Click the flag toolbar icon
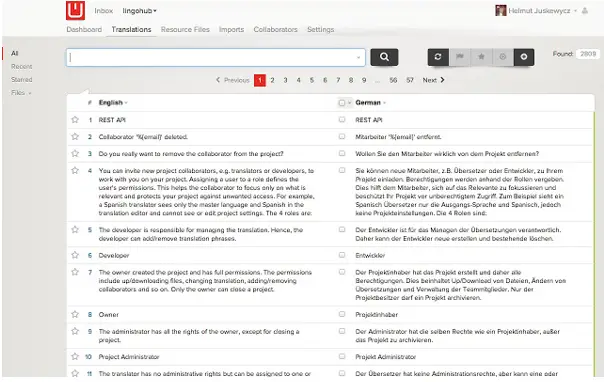Viewport: 604px width, 382px height. click(x=460, y=57)
